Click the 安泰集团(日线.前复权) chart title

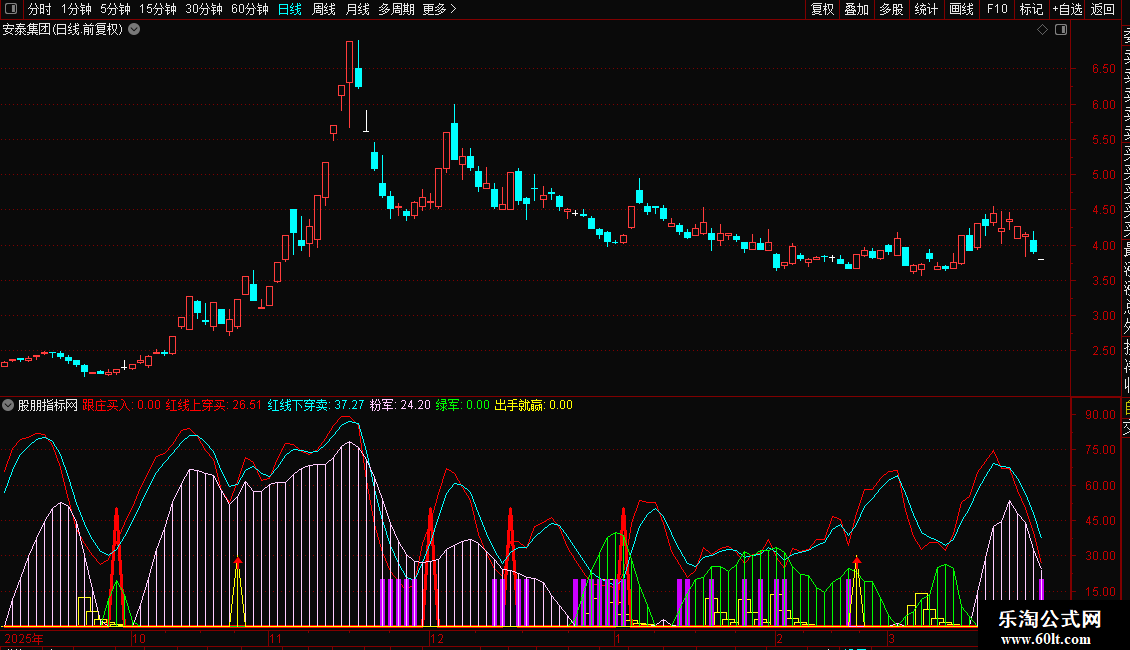point(63,30)
